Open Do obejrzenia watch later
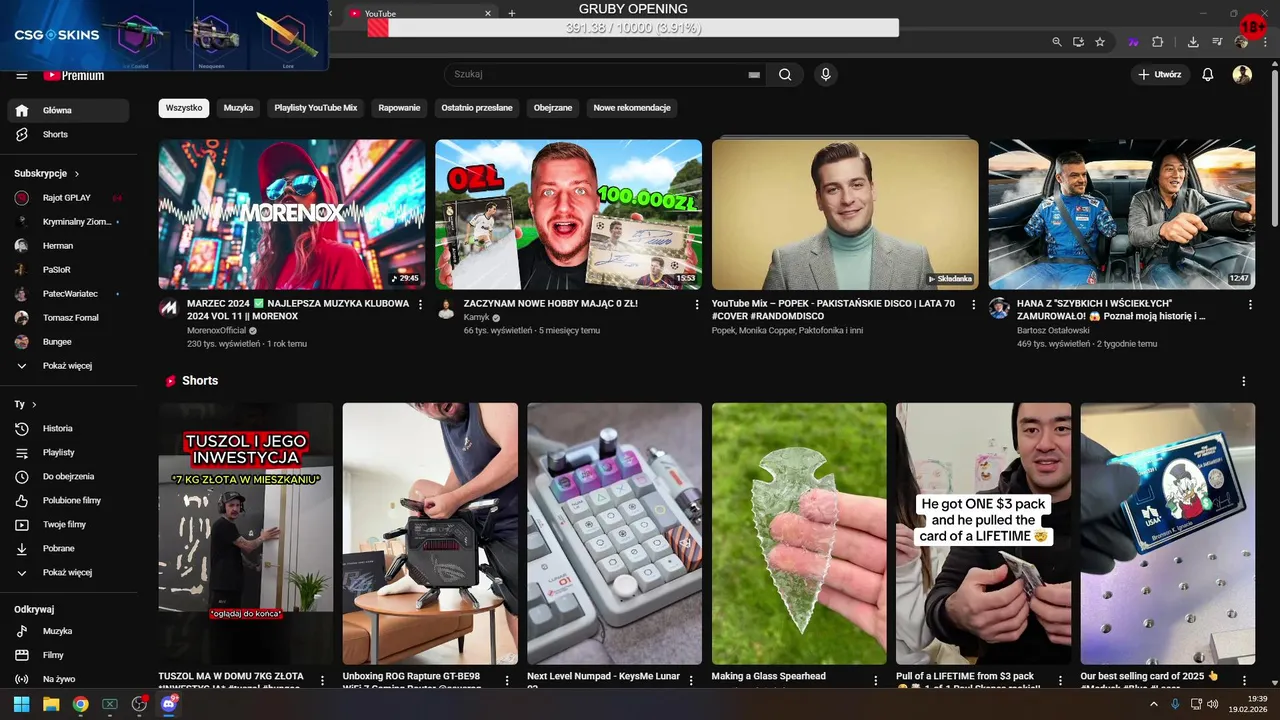This screenshot has width=1280, height=720. pyautogui.click(x=68, y=476)
